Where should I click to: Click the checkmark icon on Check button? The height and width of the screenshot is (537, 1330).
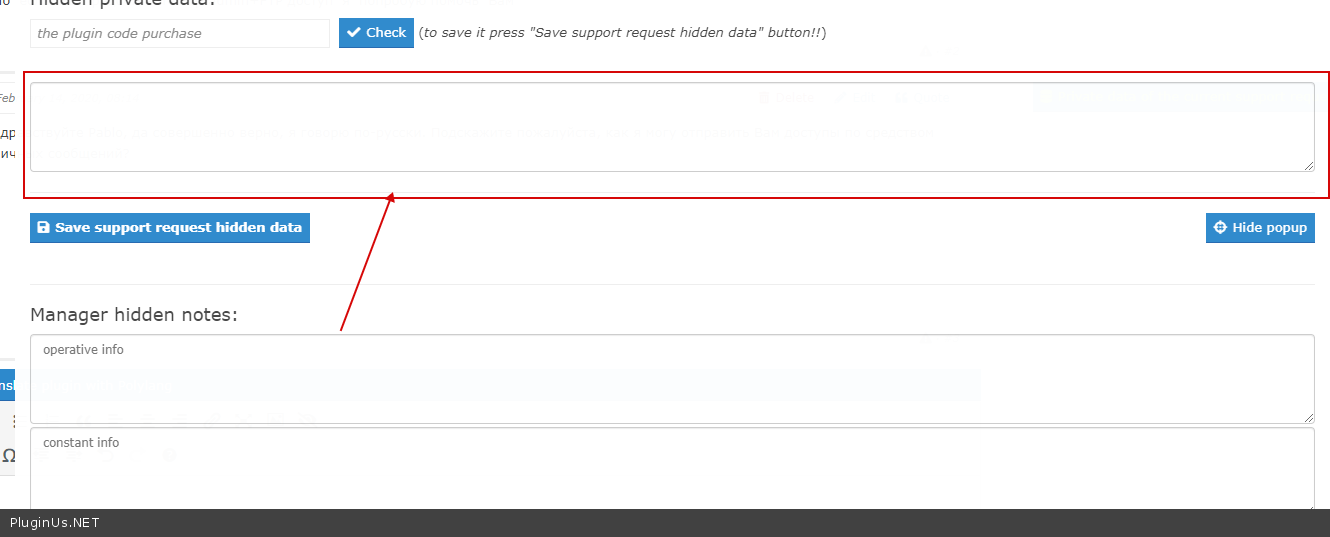click(354, 33)
